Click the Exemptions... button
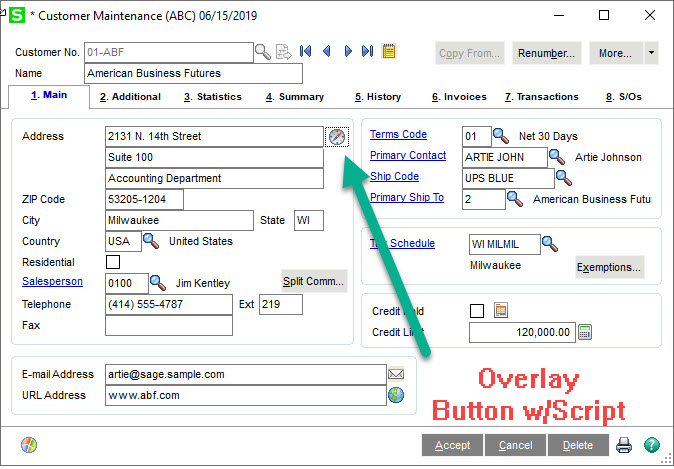The width and height of the screenshot is (674, 469). click(x=610, y=267)
